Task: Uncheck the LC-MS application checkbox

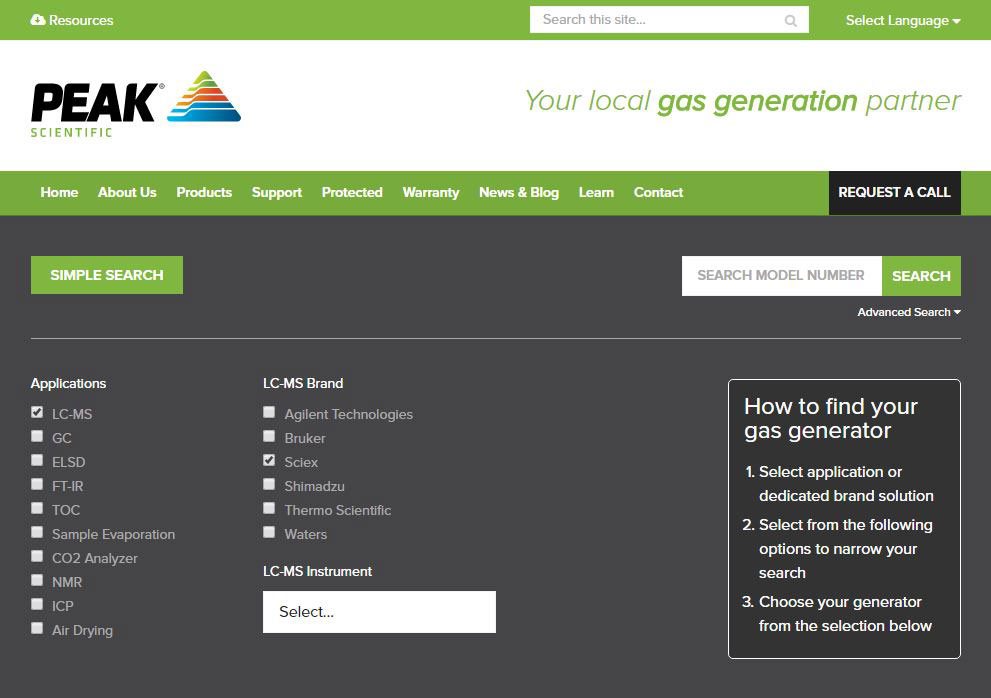Action: coord(37,412)
